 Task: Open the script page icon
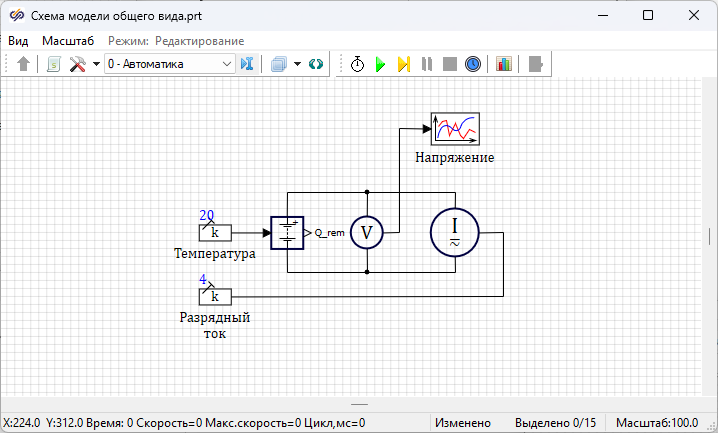click(x=53, y=64)
